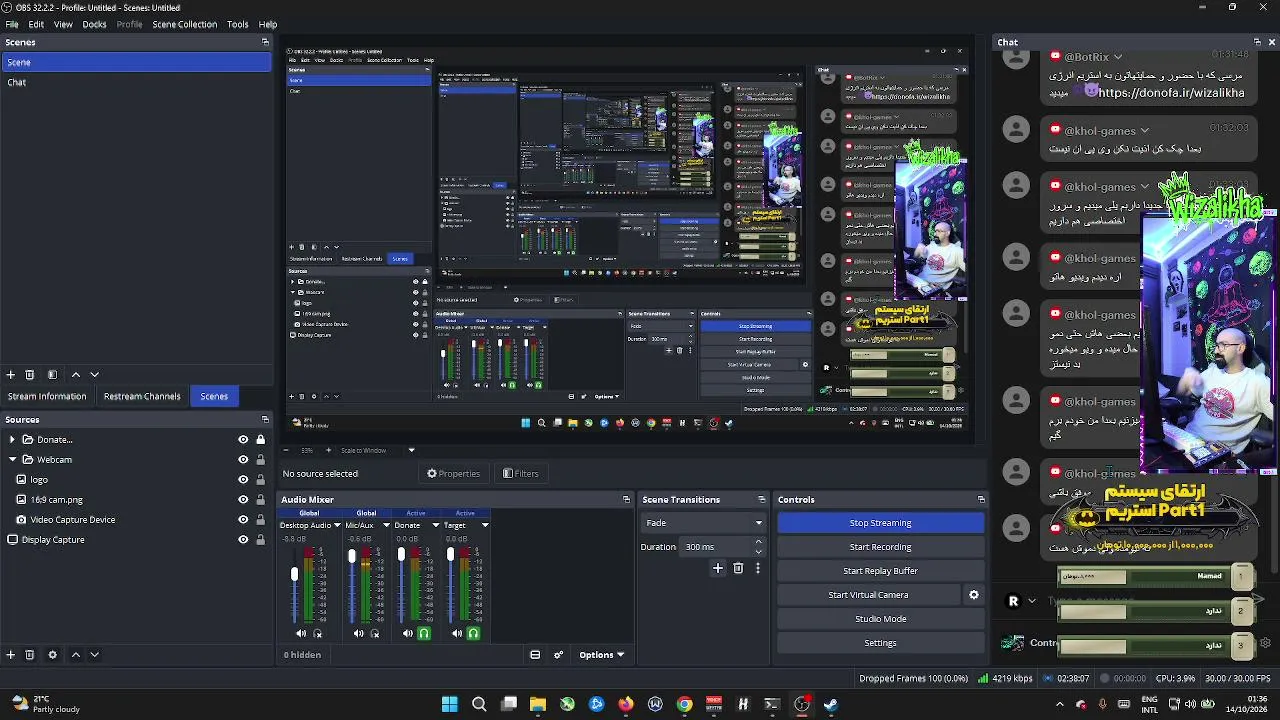Open scene filters icon in Scenes toolbar
Screen dimensions: 1280x720
pyautogui.click(x=52, y=375)
